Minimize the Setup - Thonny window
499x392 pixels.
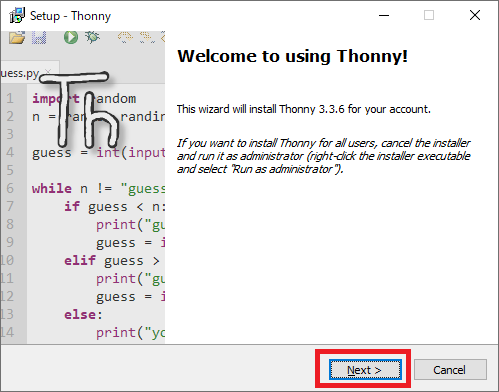(x=384, y=15)
